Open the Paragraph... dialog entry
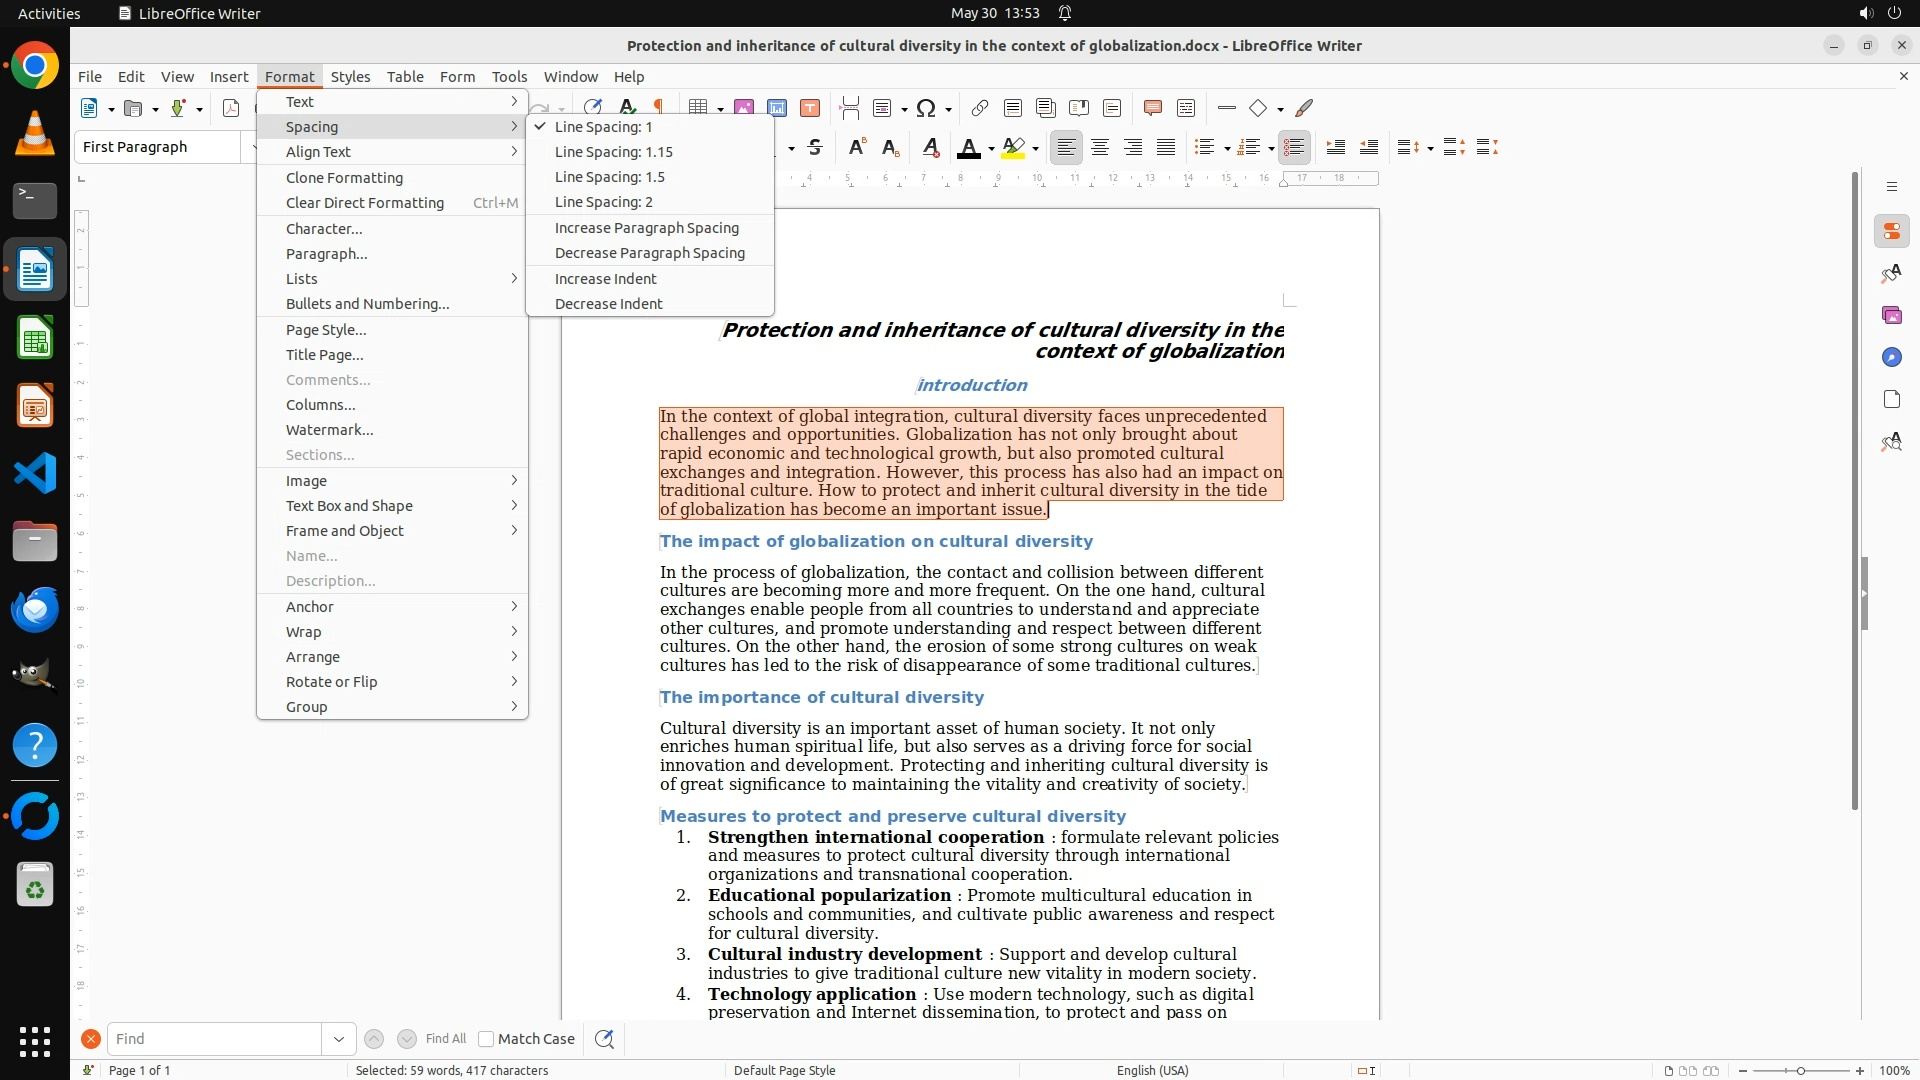This screenshot has height=1080, width=1920. [x=326, y=254]
